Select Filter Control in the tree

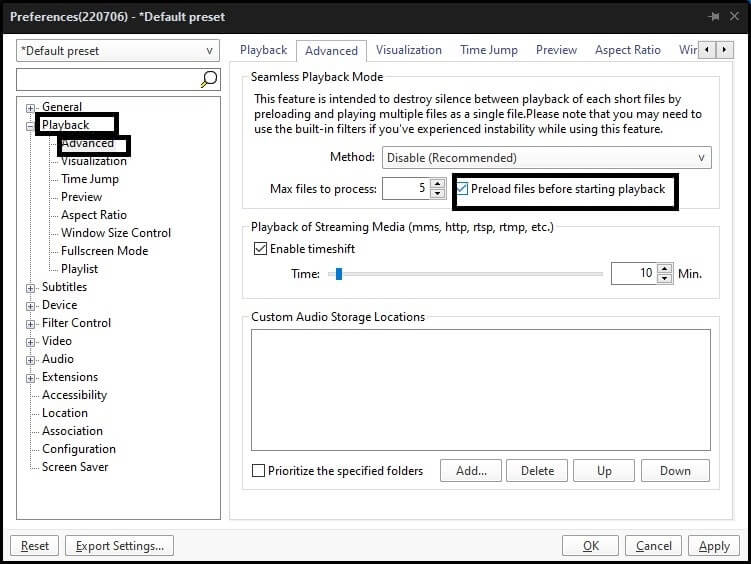point(76,323)
